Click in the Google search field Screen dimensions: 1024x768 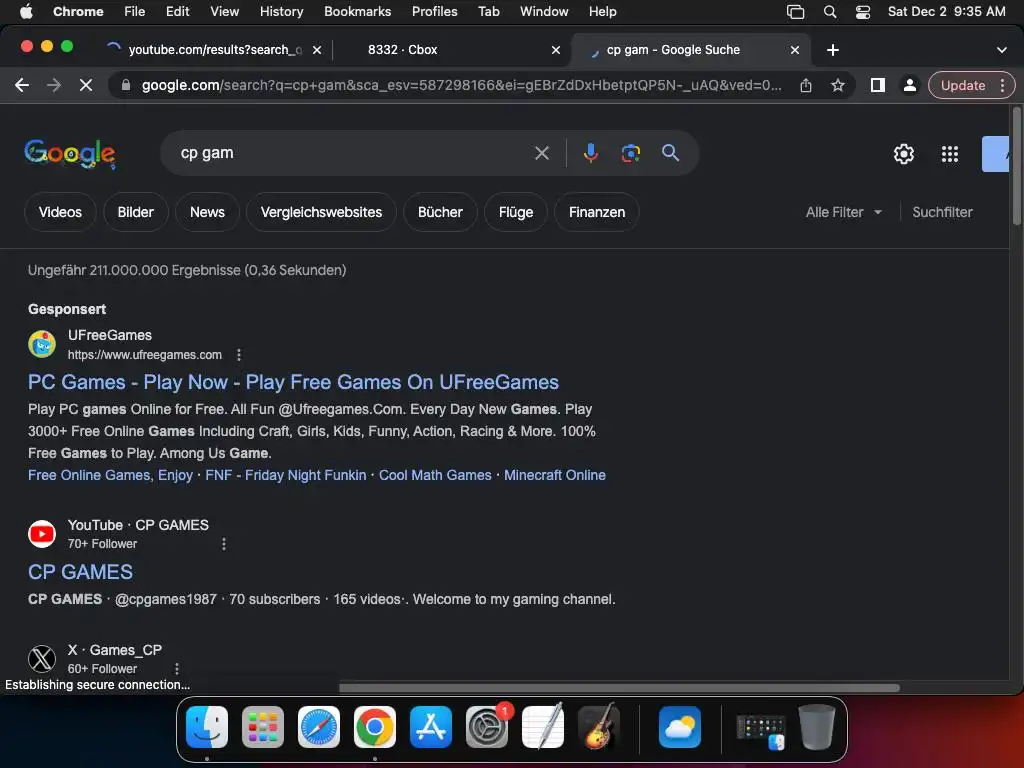[353, 153]
